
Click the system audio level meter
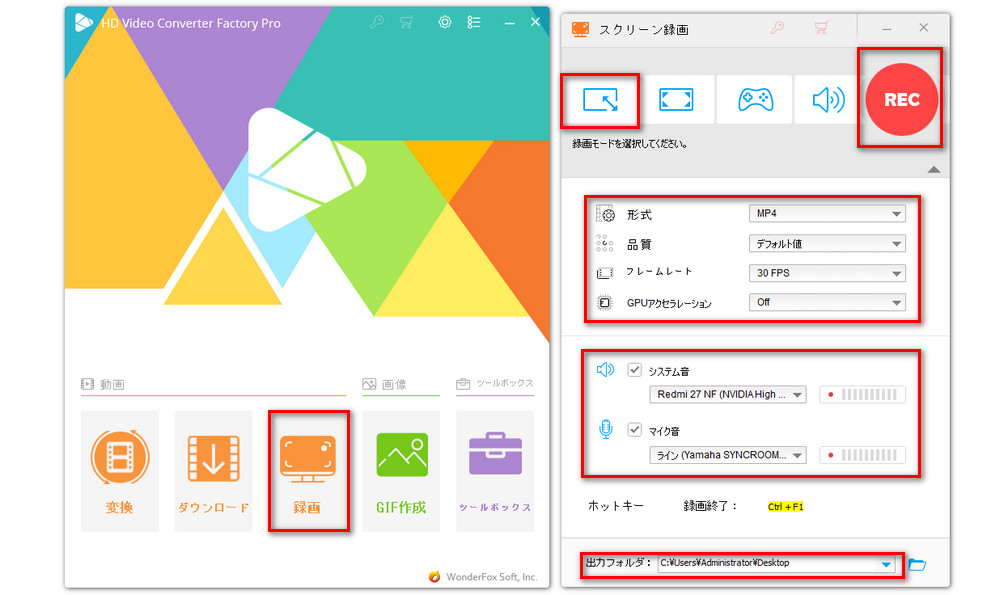(862, 395)
